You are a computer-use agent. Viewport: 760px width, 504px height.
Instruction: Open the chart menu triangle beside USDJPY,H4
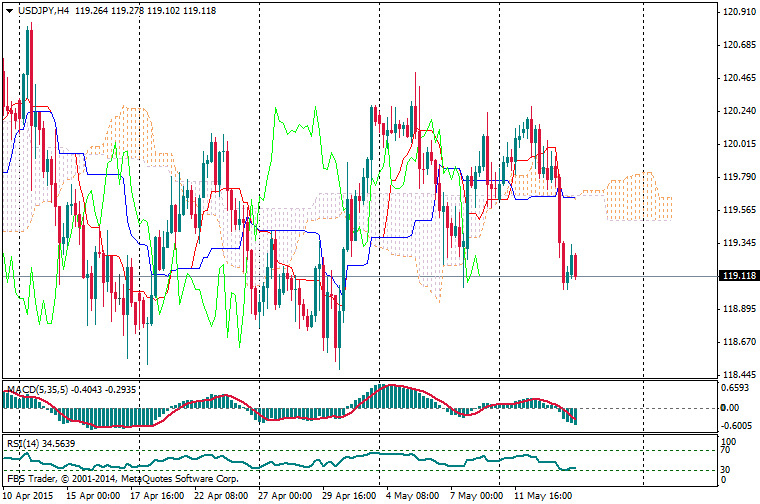[x=9, y=11]
